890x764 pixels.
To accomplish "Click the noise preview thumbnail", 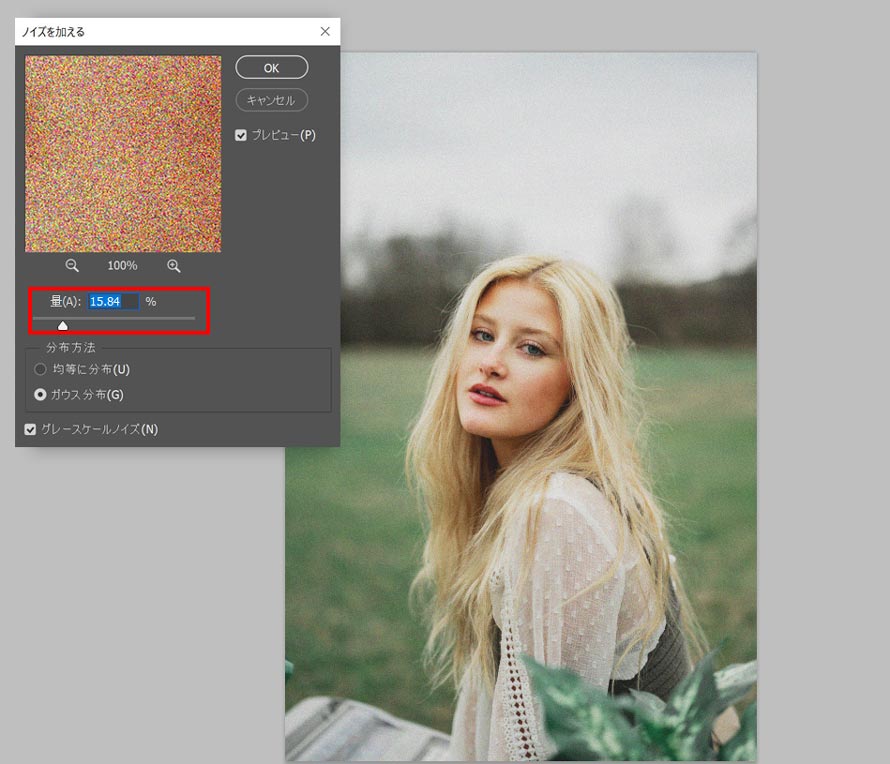I will tap(123, 154).
